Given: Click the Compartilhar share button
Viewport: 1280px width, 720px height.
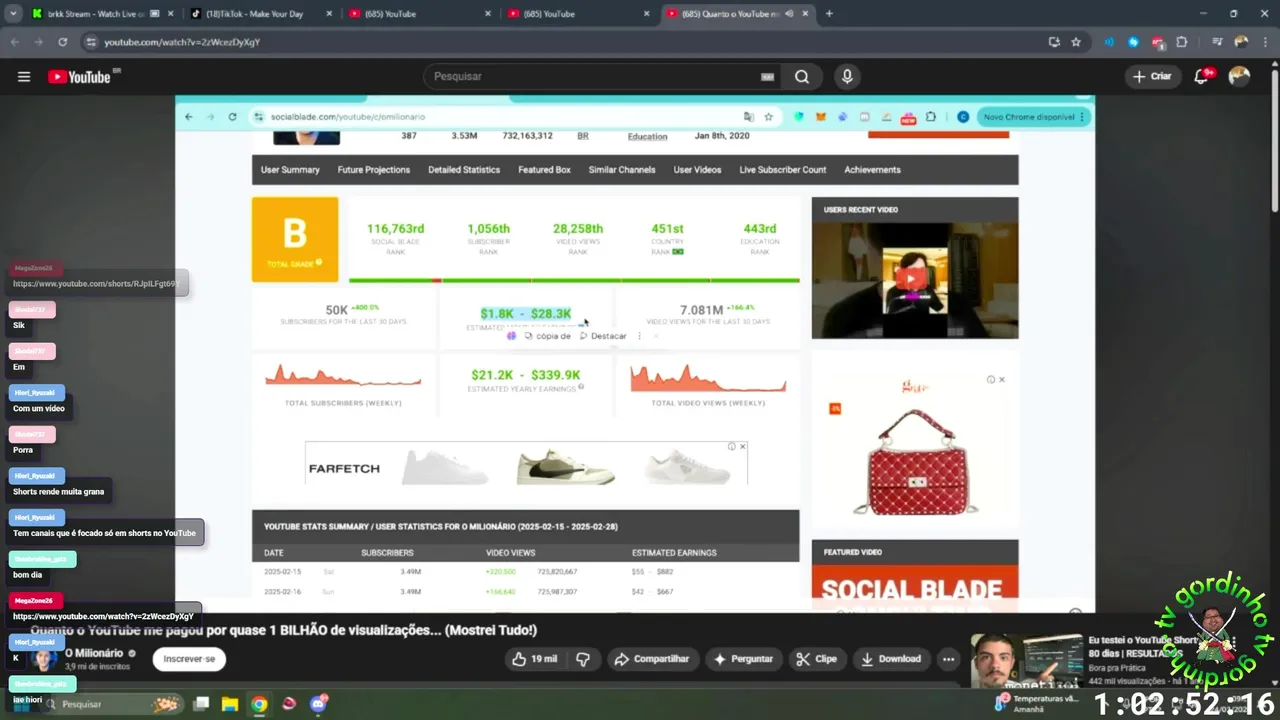Looking at the screenshot, I should [652, 659].
